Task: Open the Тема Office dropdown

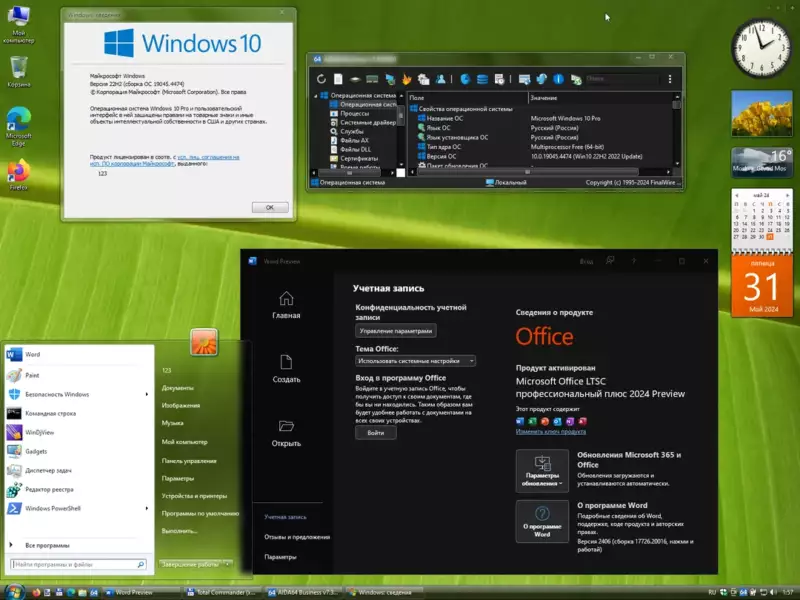Action: tap(415, 361)
